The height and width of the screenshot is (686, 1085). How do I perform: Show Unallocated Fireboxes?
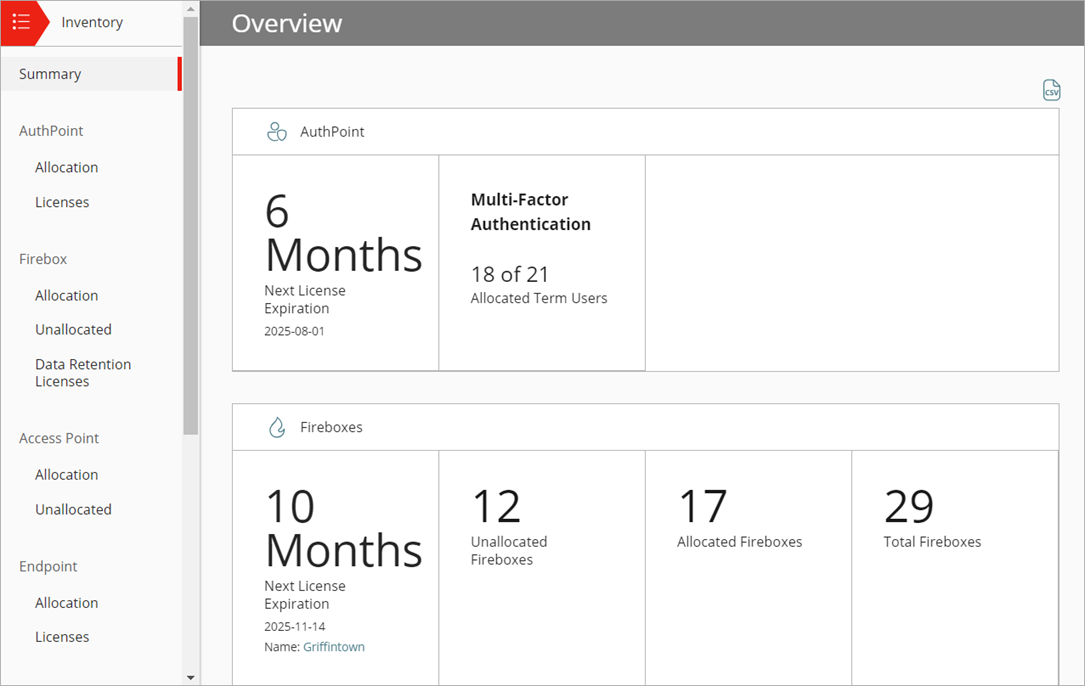pyautogui.click(x=73, y=329)
